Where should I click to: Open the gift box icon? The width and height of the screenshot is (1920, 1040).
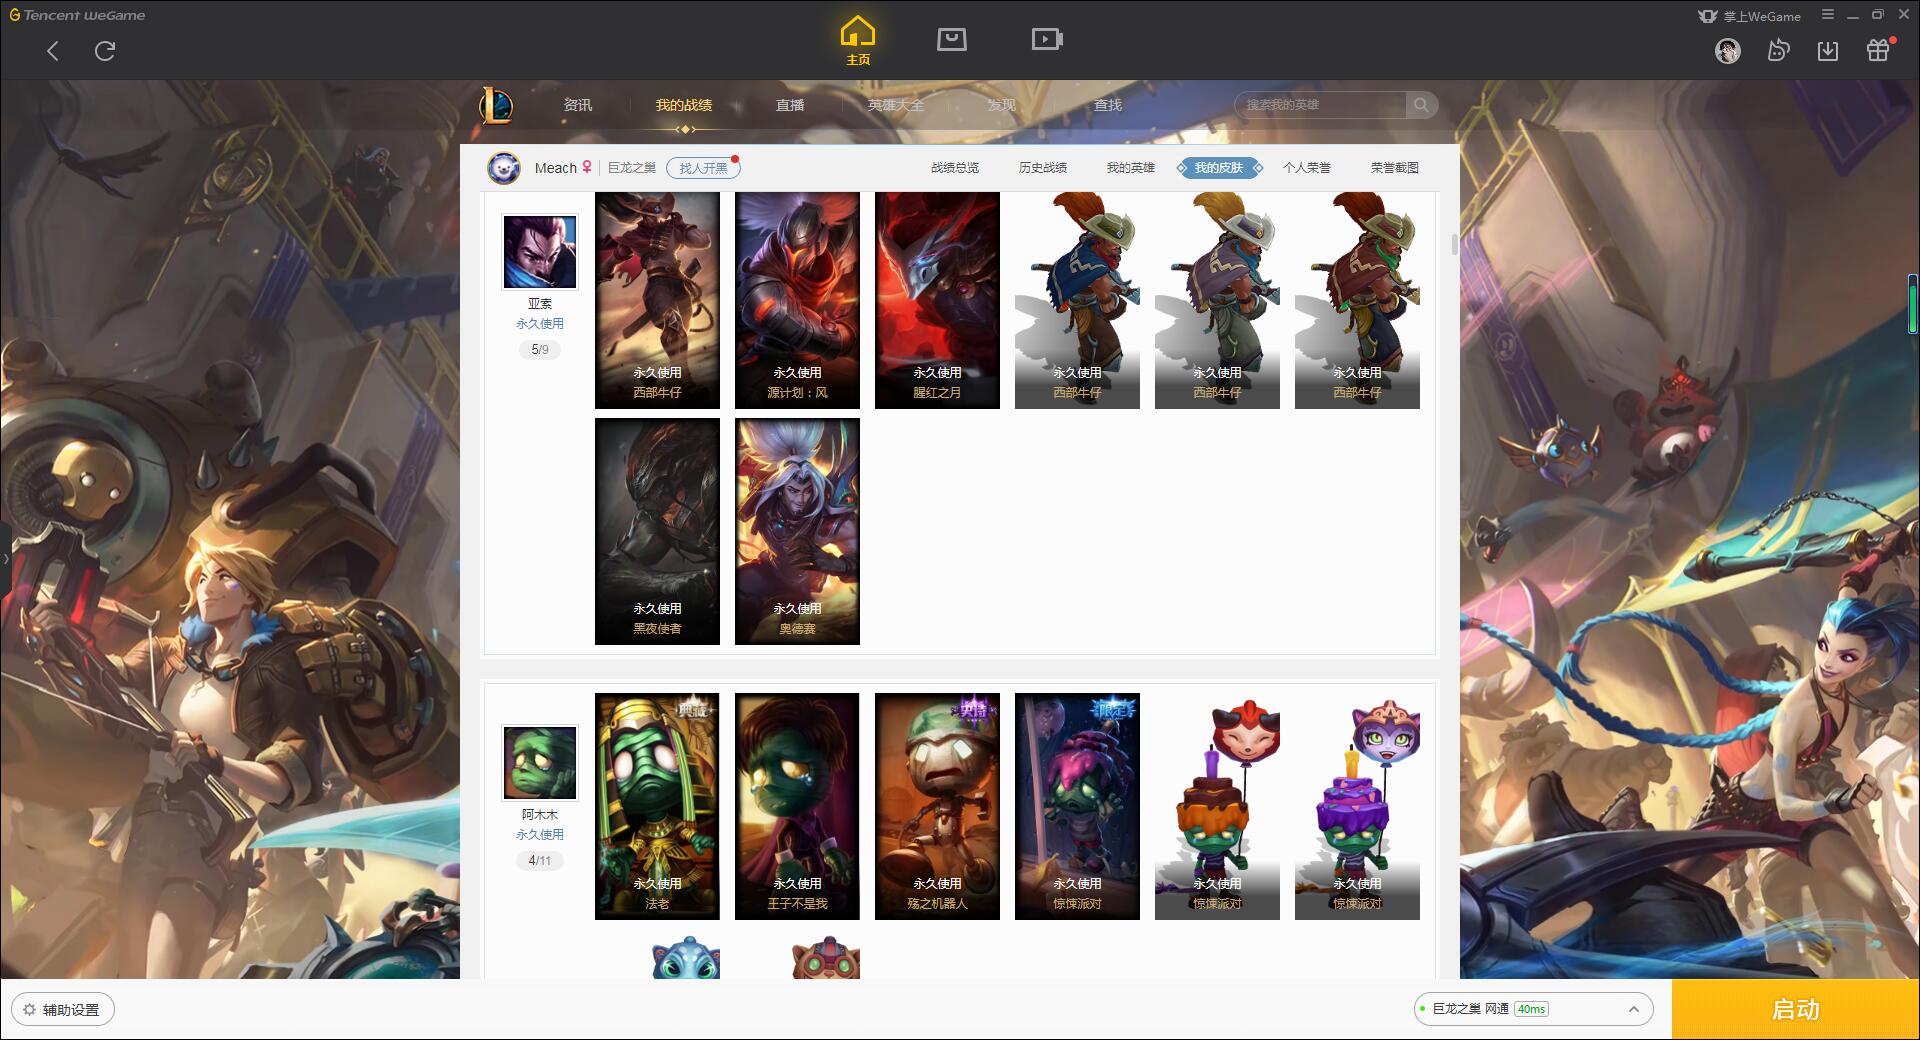click(x=1878, y=50)
